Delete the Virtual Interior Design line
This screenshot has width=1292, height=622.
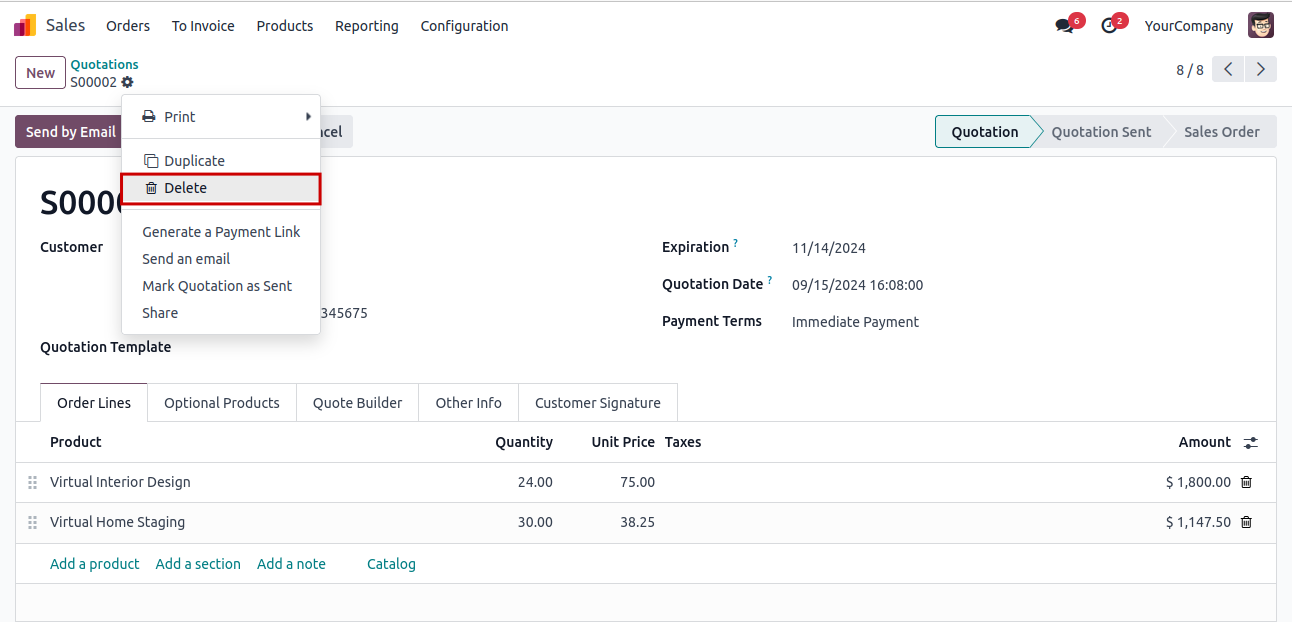point(1246,482)
